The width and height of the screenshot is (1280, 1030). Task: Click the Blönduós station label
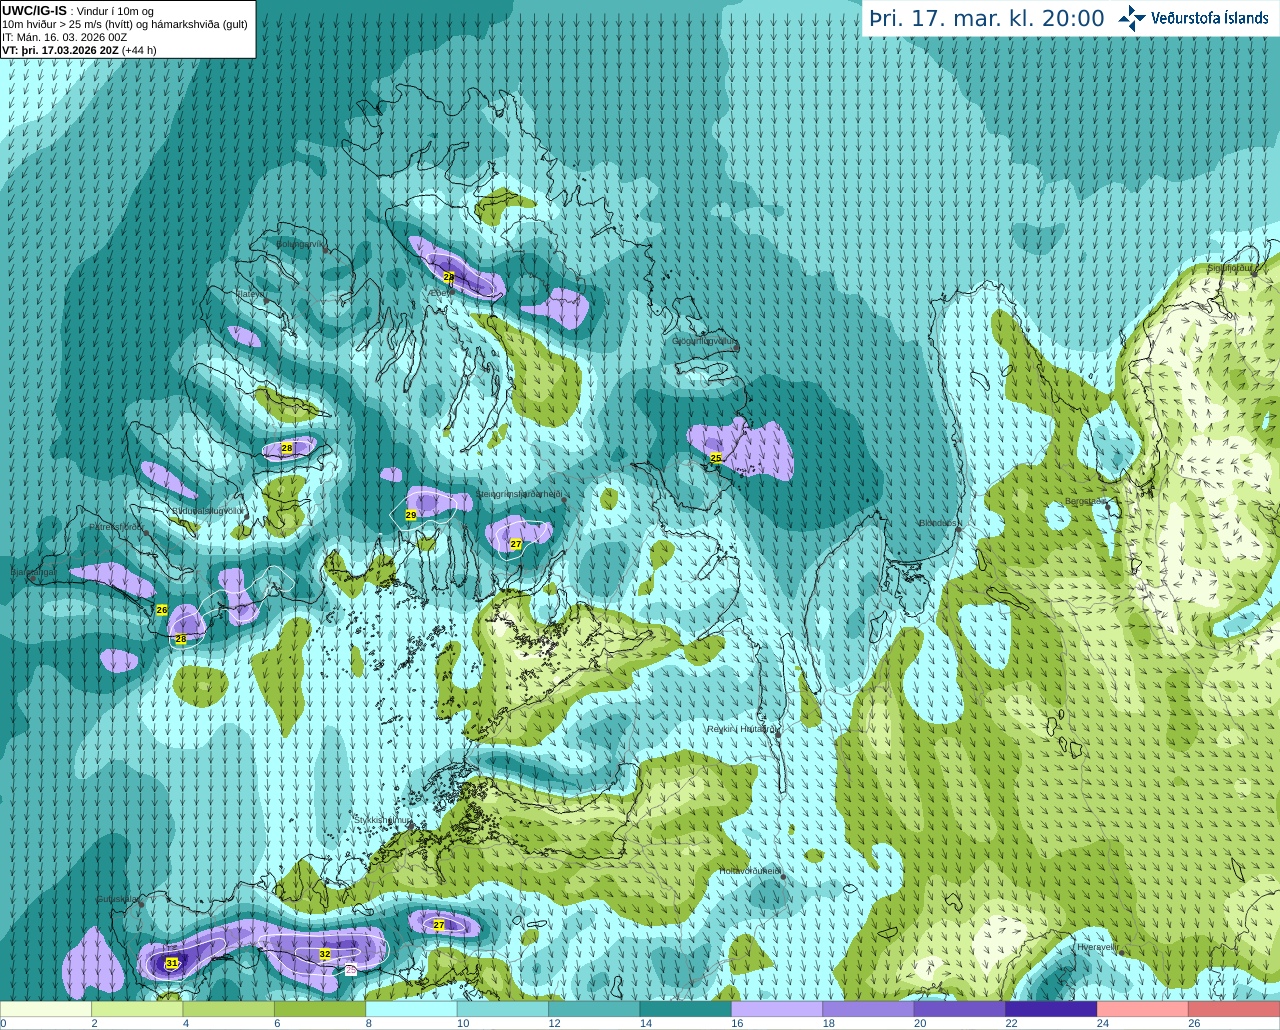939,523
